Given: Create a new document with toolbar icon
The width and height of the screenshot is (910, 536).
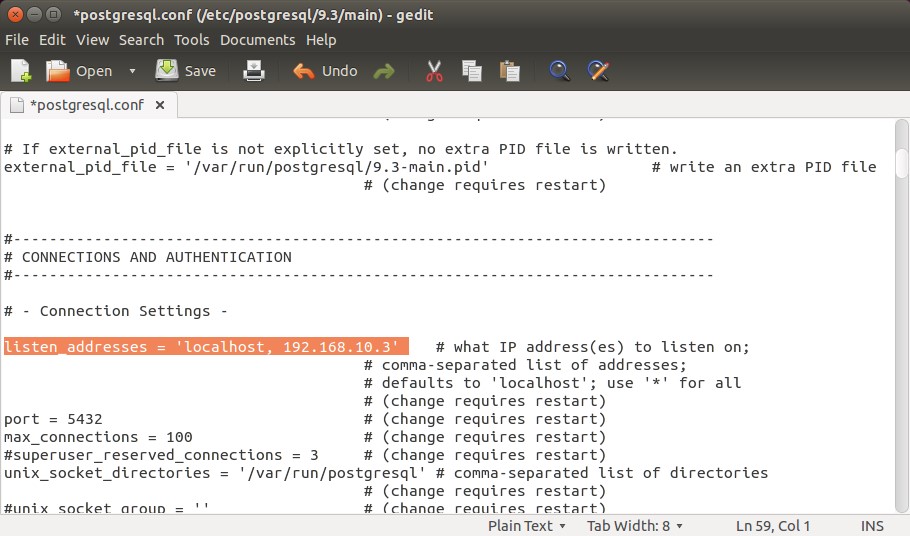Looking at the screenshot, I should tap(21, 71).
